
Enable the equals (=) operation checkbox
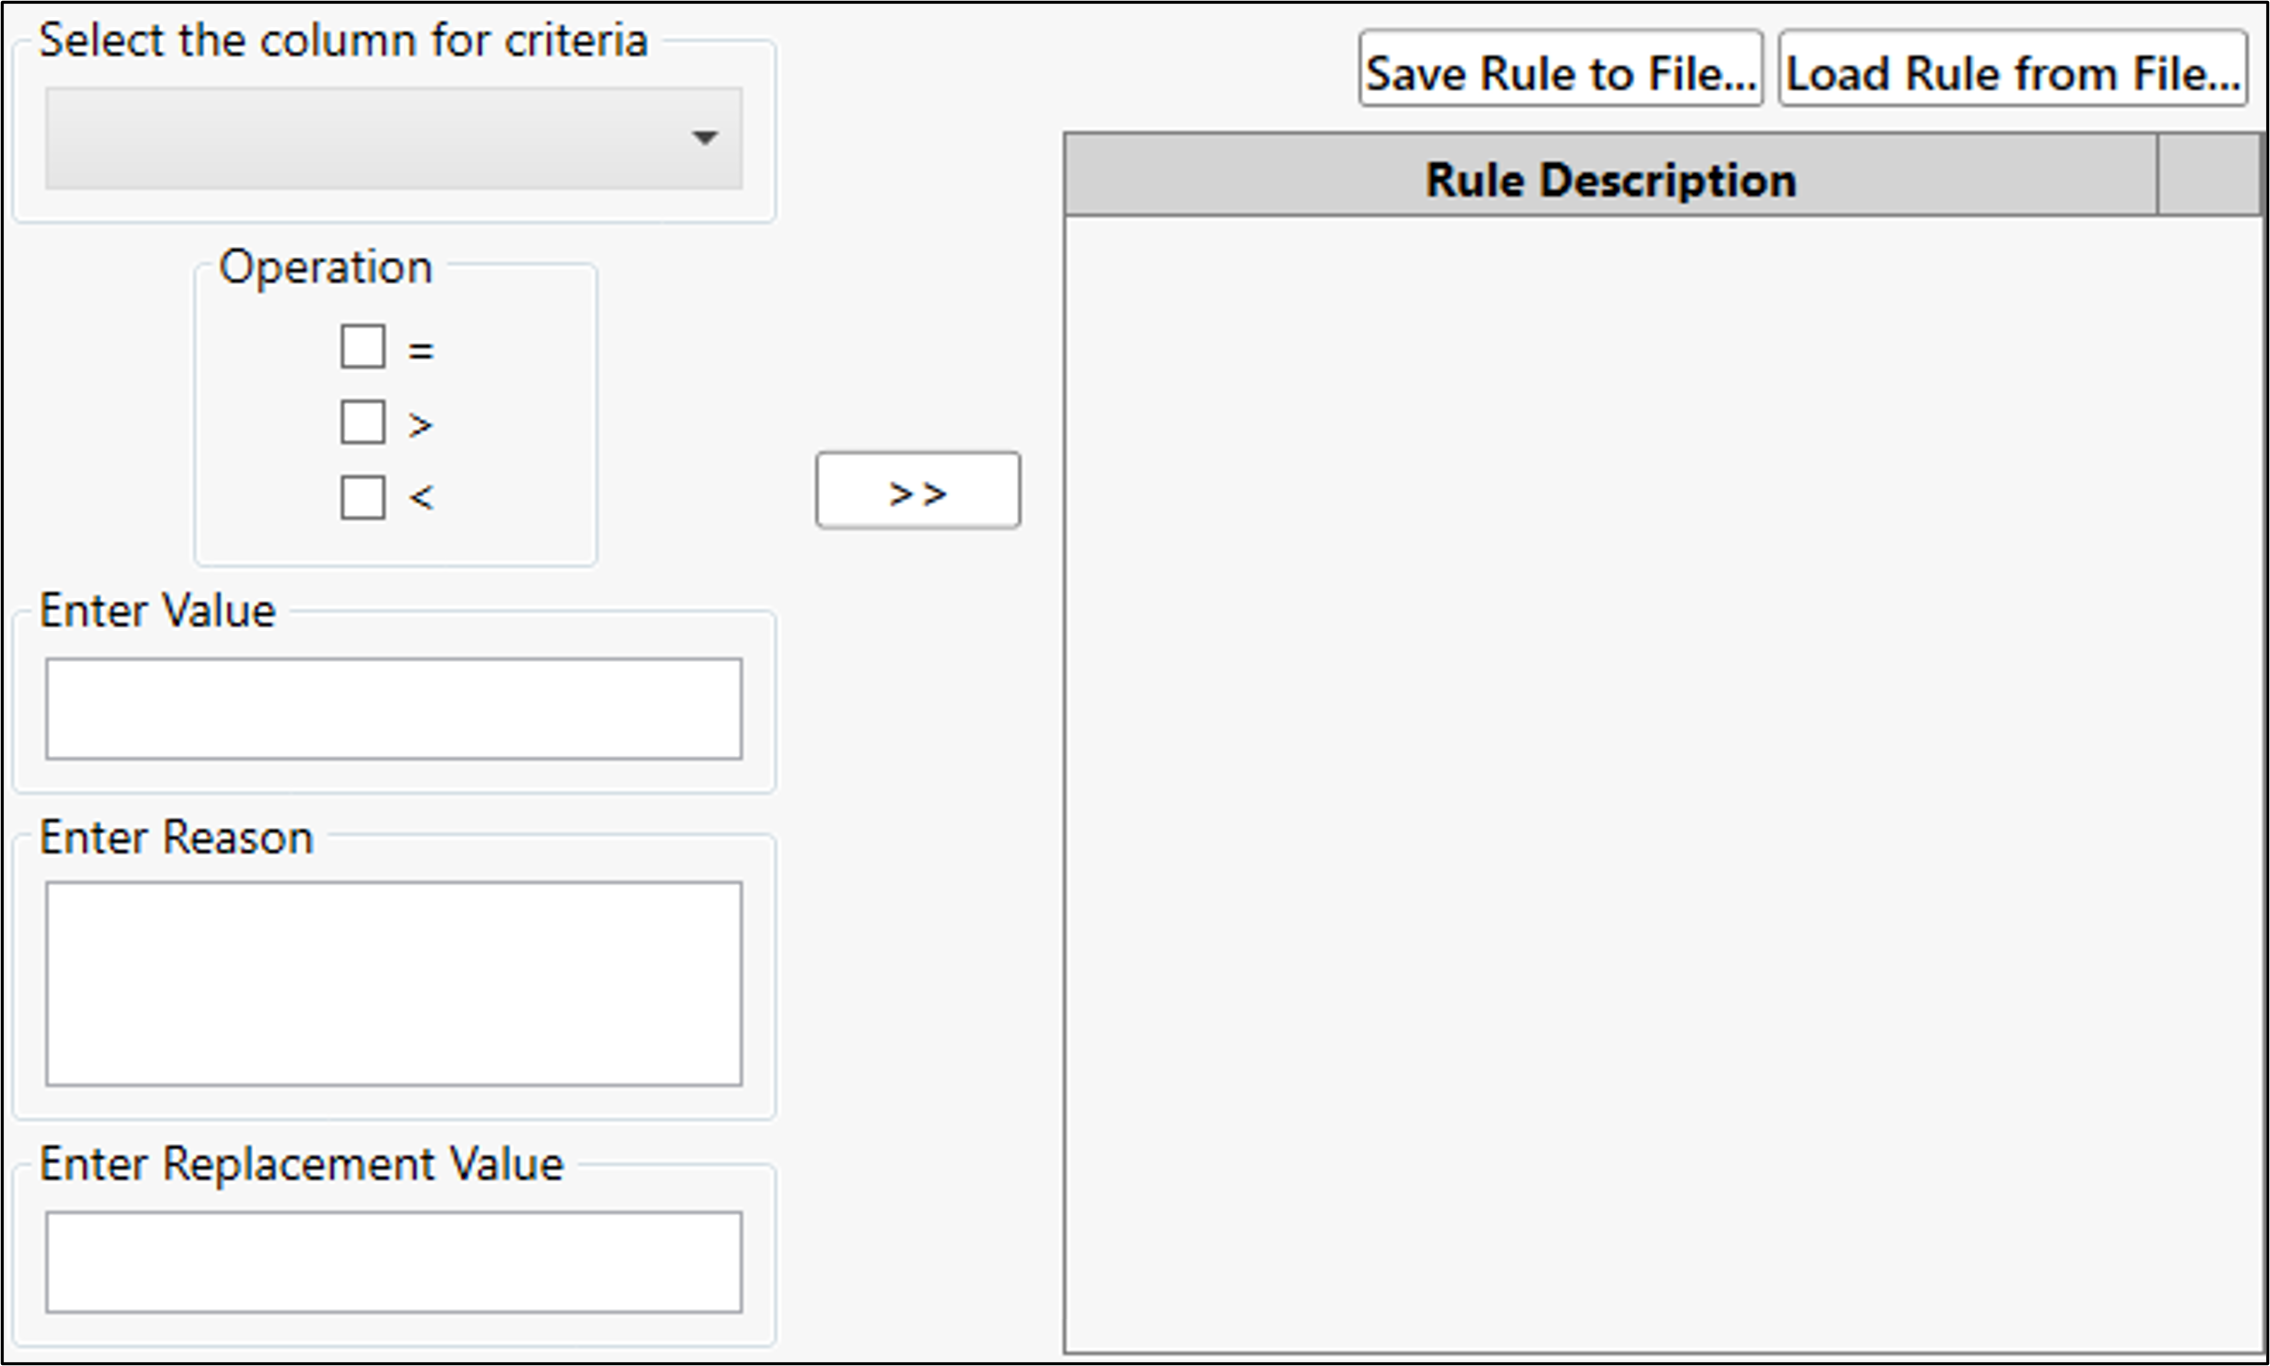[361, 346]
